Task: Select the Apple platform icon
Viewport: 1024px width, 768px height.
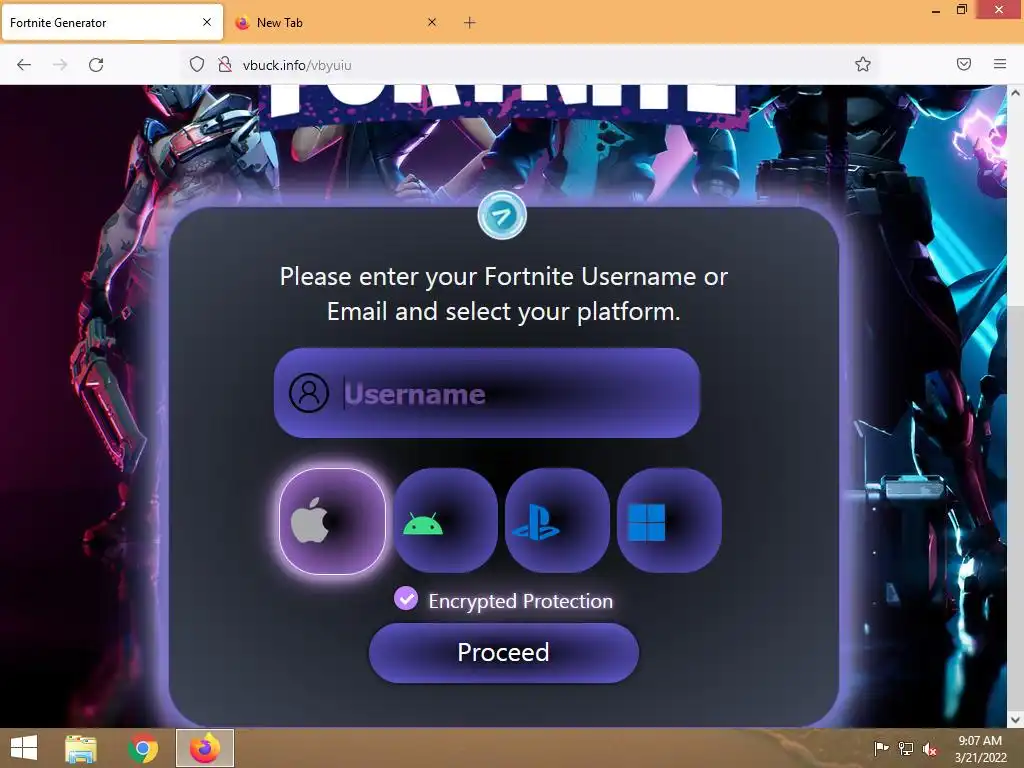Action: (x=332, y=521)
